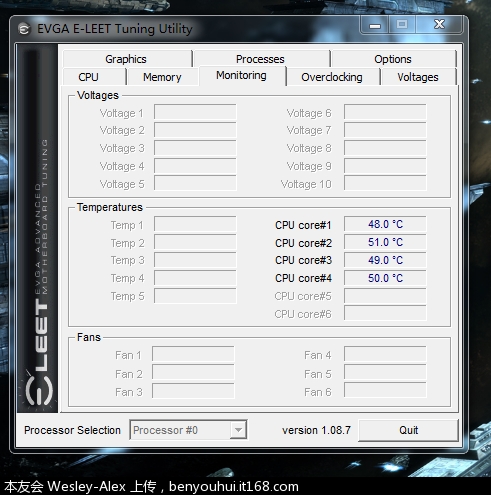Select the CPU tab
The height and width of the screenshot is (495, 491).
point(94,77)
